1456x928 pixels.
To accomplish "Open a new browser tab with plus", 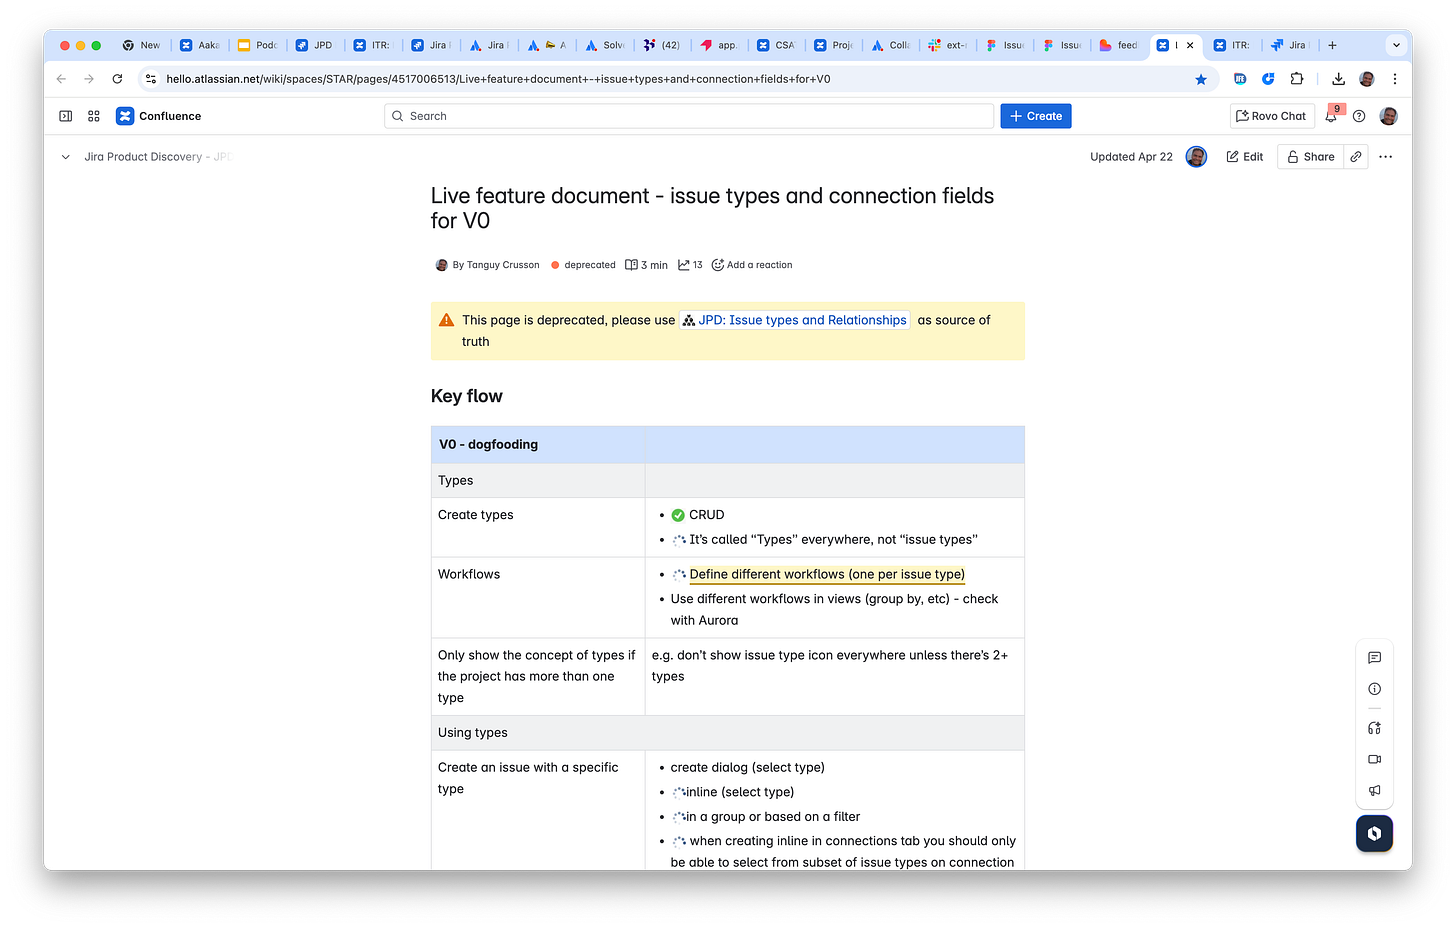I will (x=1332, y=45).
